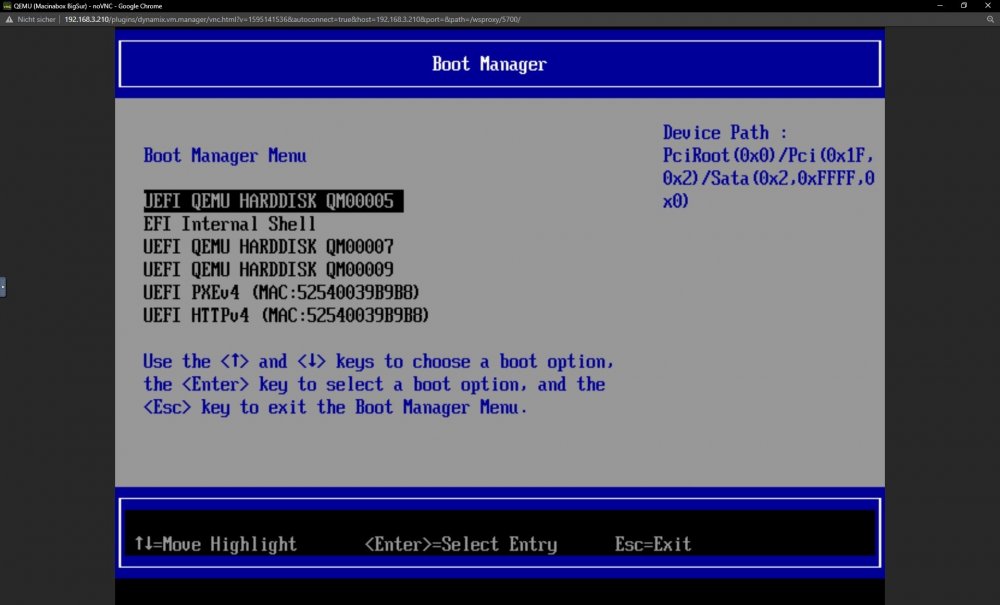This screenshot has height=605, width=1000.
Task: Click the PciRoot device path value
Action: [768, 178]
